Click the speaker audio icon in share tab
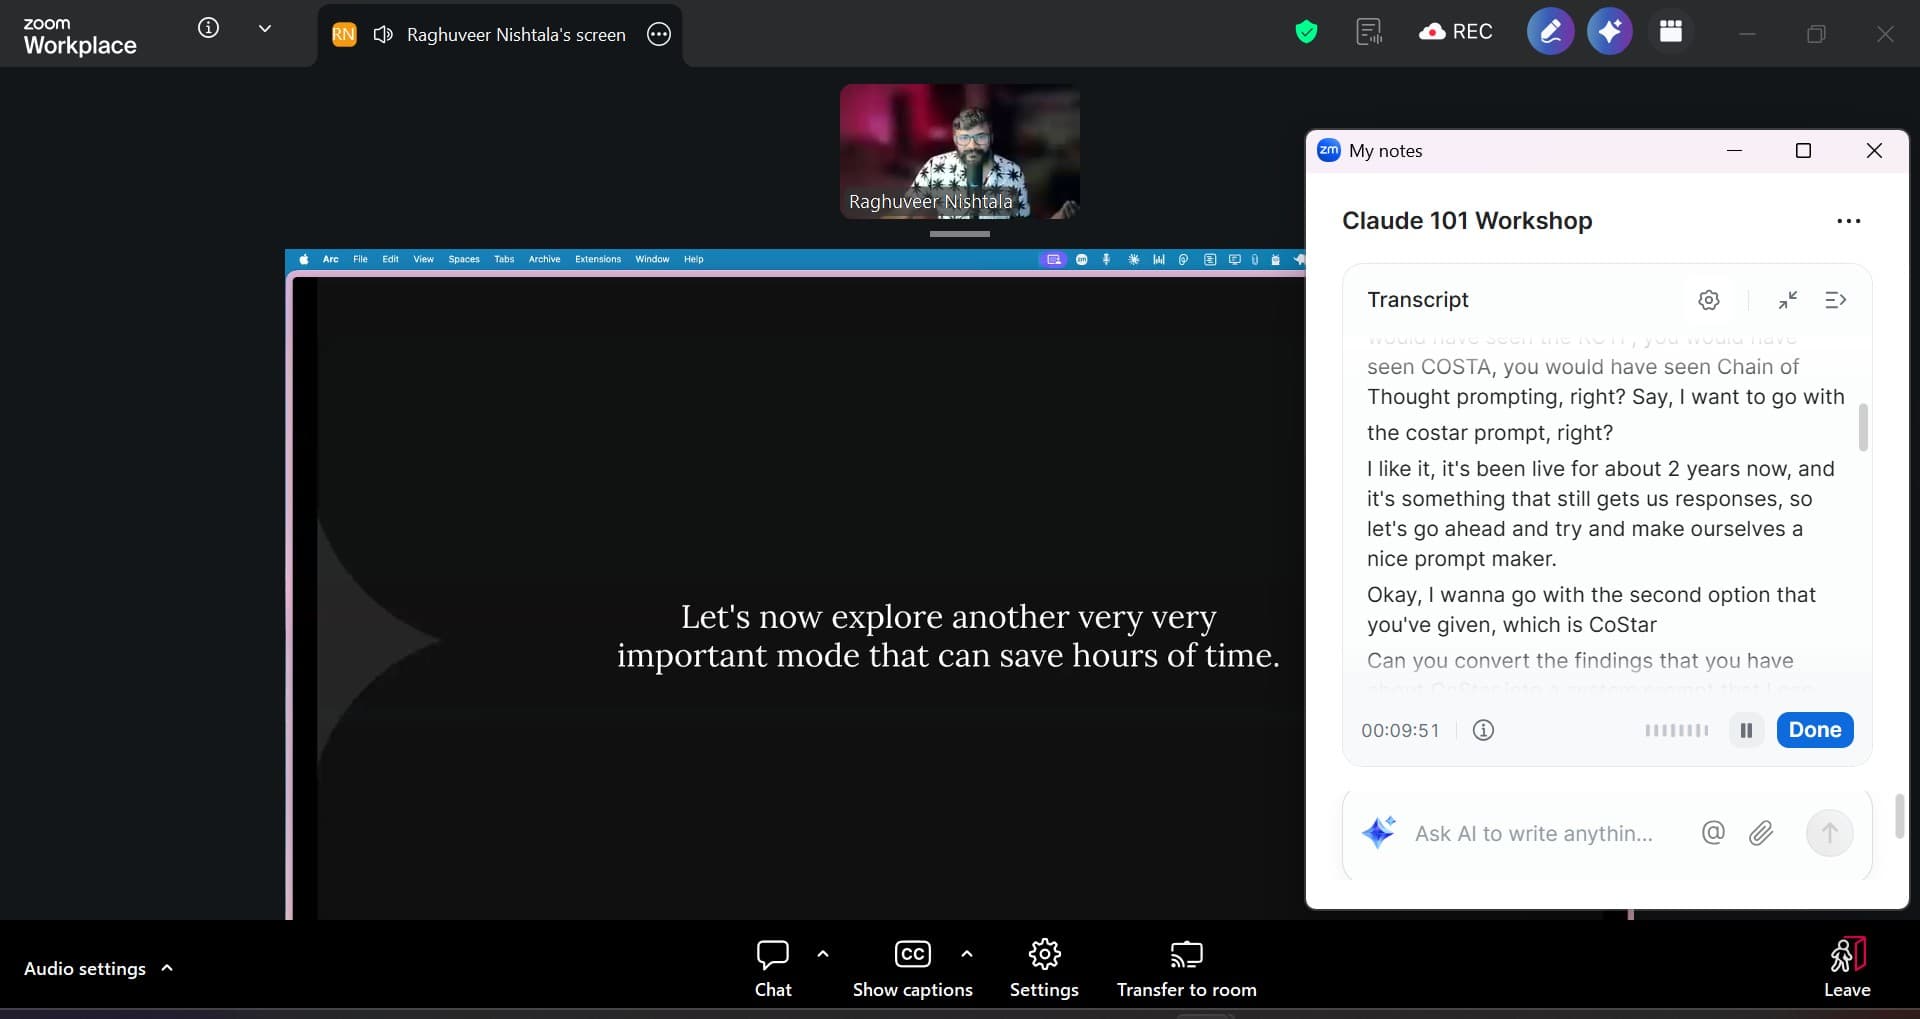Viewport: 1920px width, 1019px height. 383,35
